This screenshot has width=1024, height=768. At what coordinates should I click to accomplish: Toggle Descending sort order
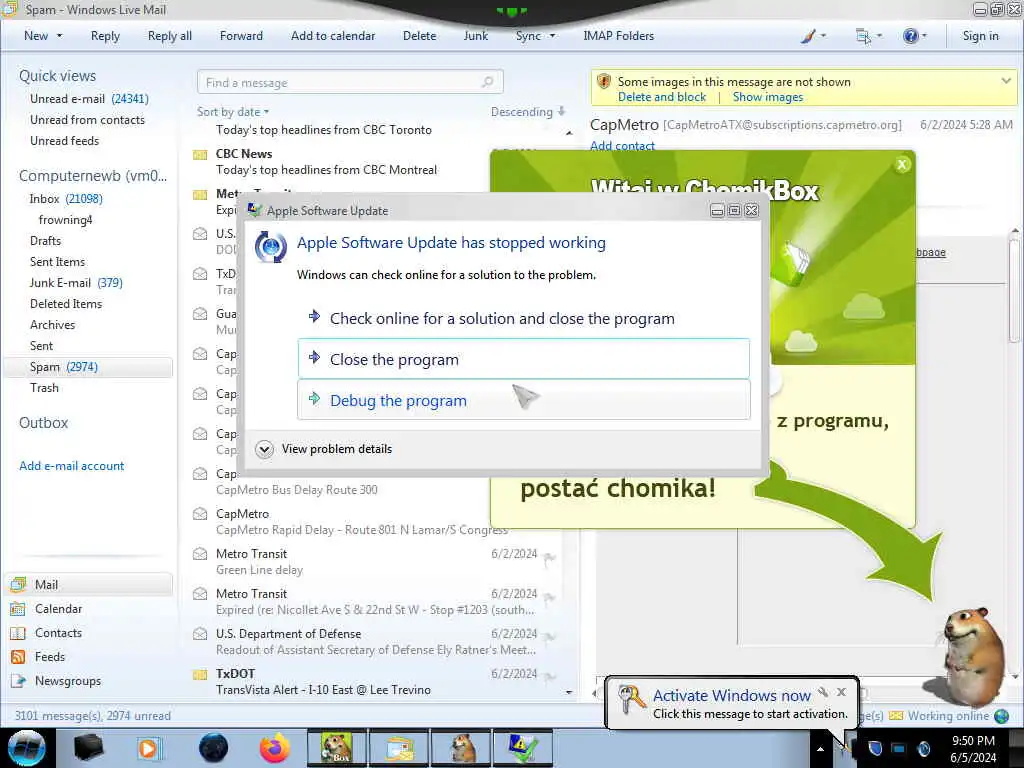528,112
